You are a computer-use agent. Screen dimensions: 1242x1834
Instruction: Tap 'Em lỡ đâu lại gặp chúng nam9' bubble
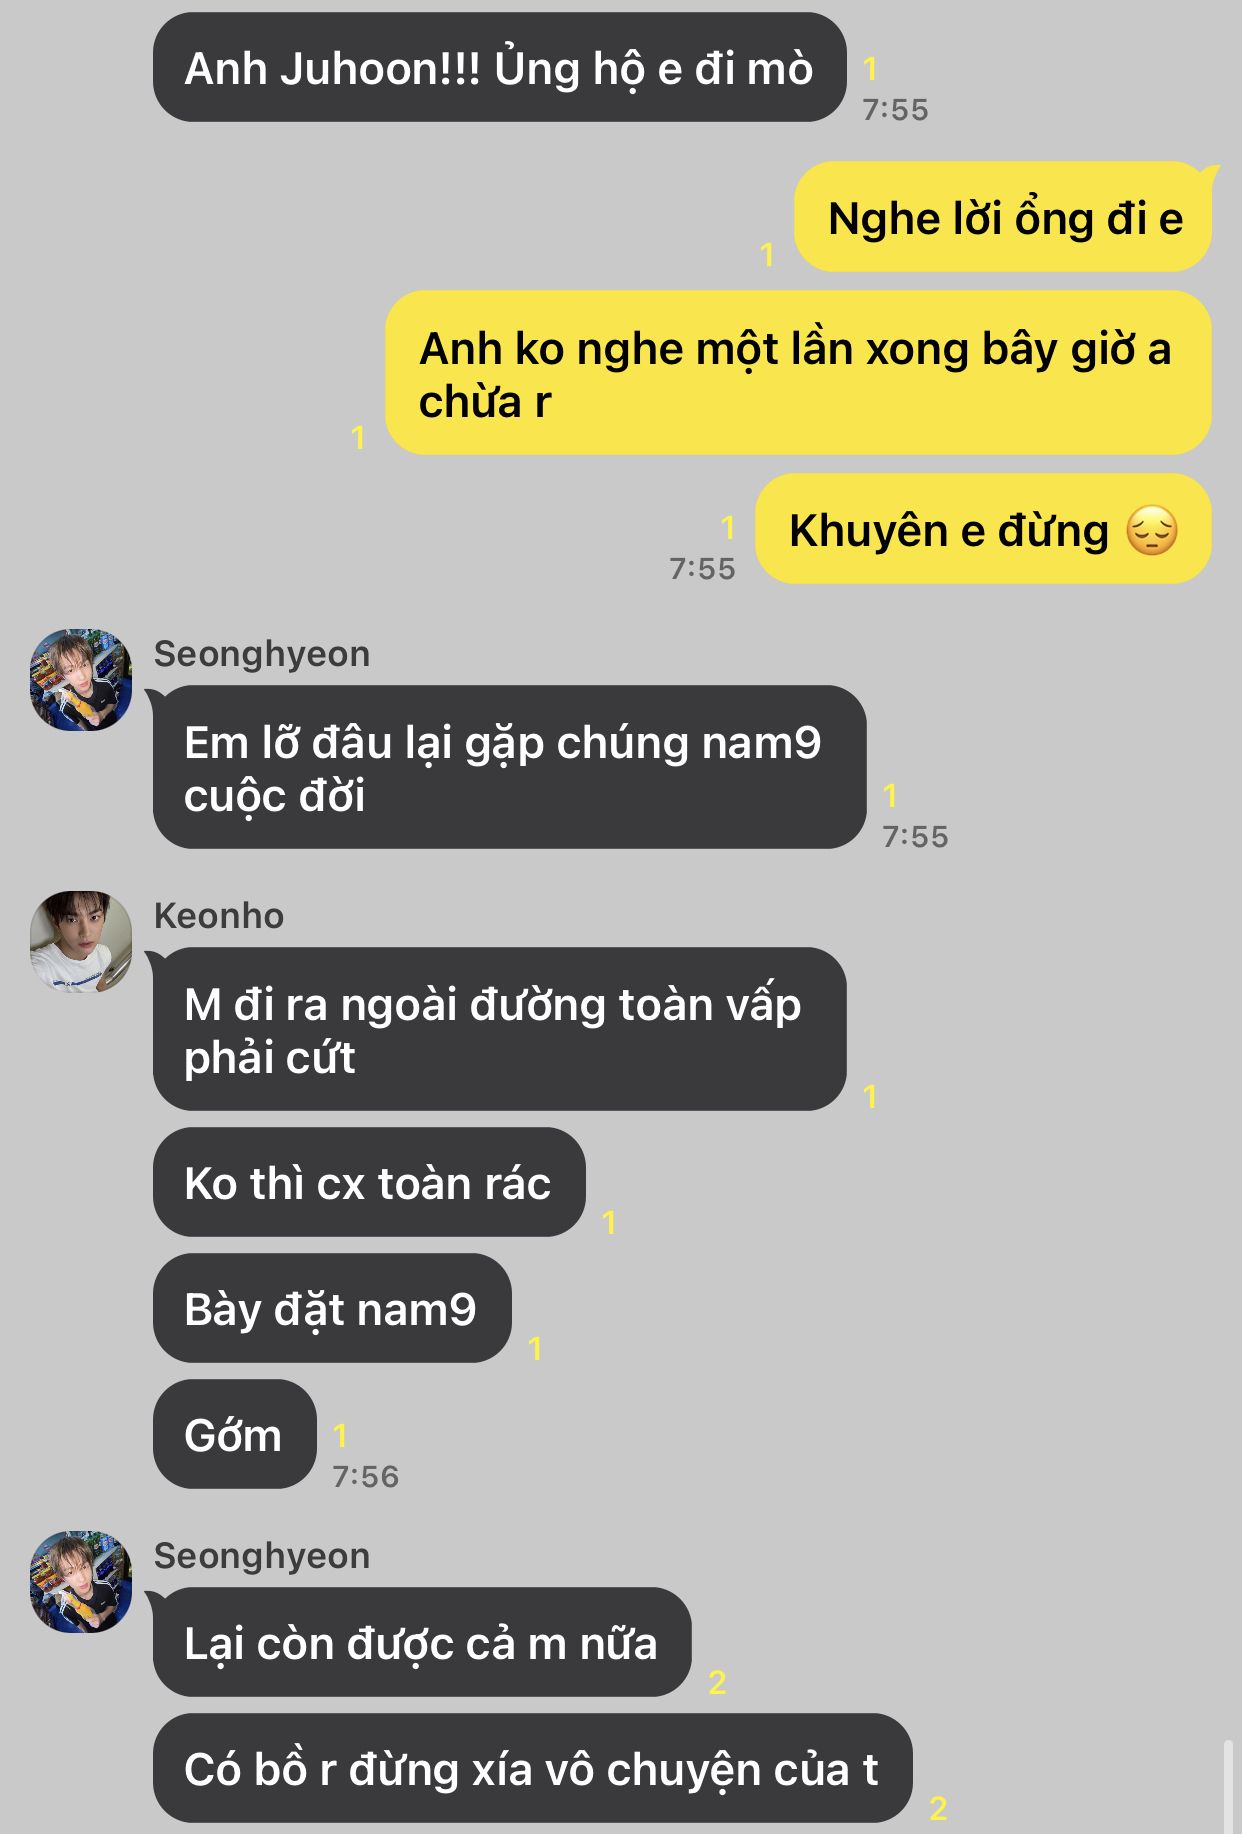[x=509, y=767]
